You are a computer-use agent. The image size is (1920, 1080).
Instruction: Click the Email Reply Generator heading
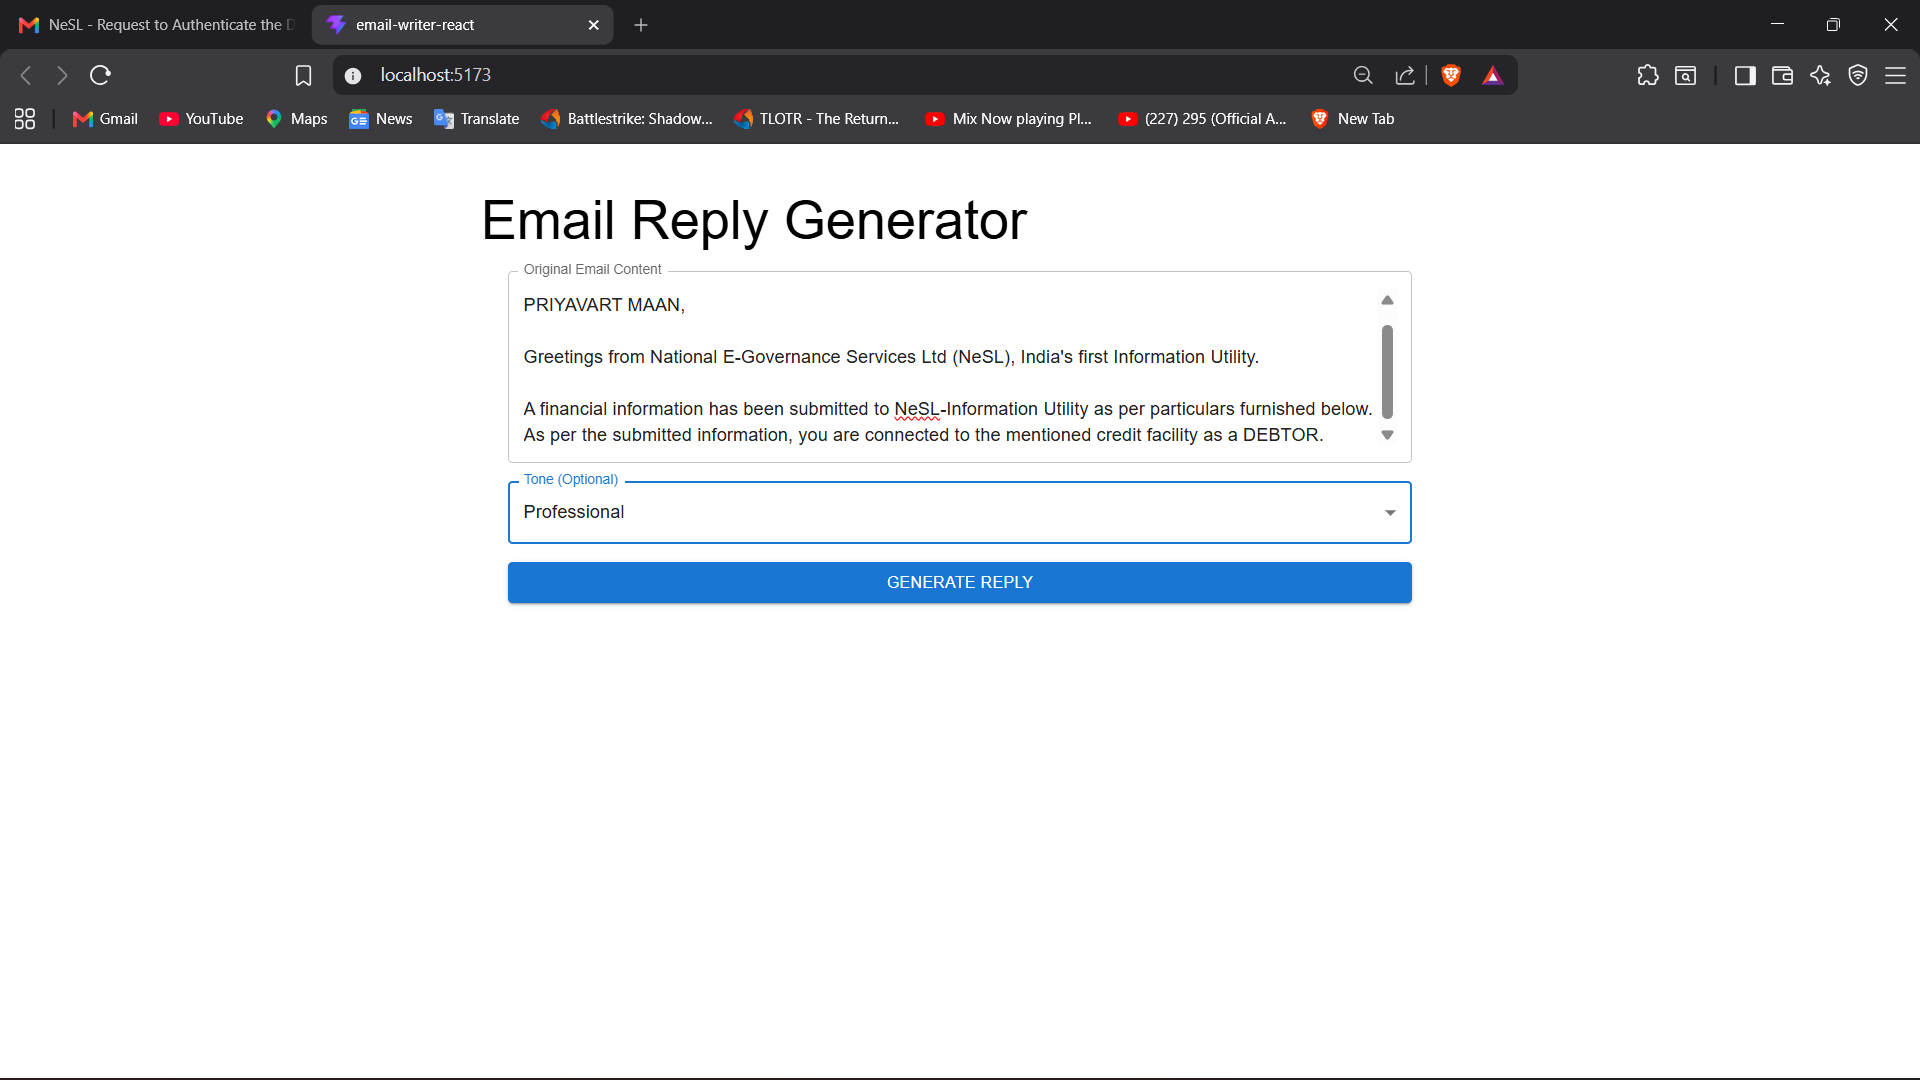(754, 220)
